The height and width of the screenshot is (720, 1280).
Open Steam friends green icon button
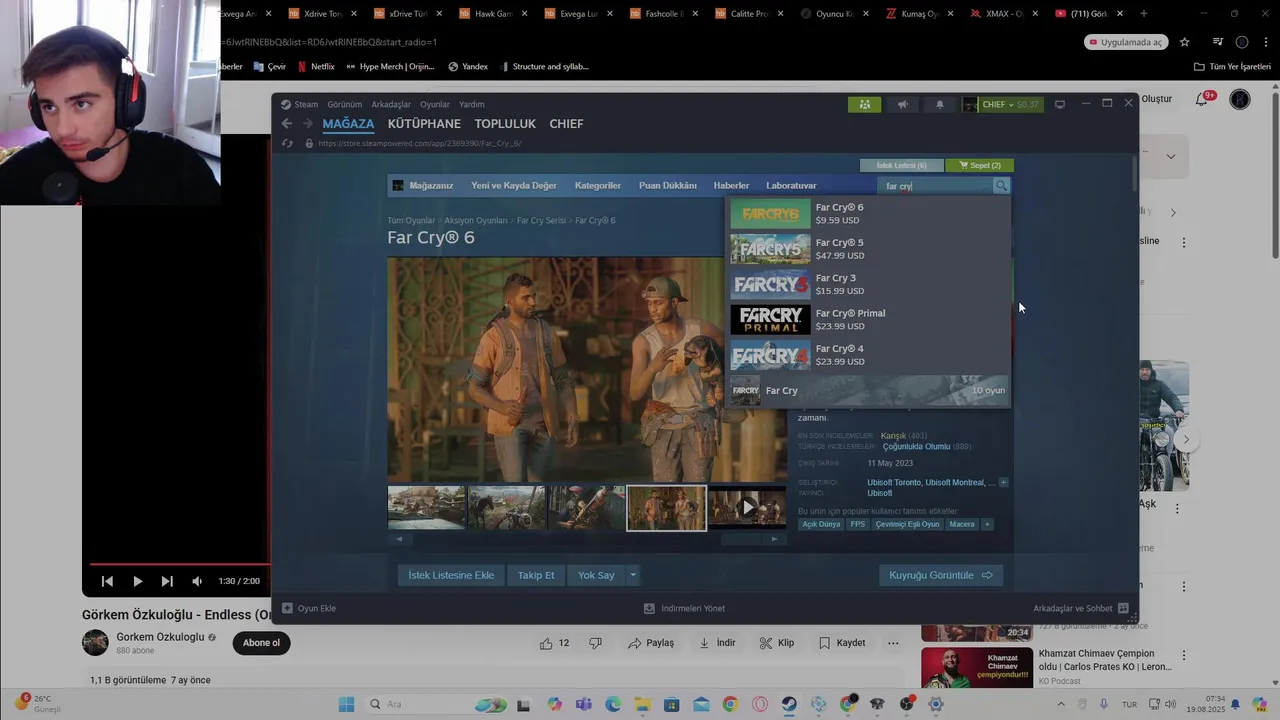pos(864,104)
